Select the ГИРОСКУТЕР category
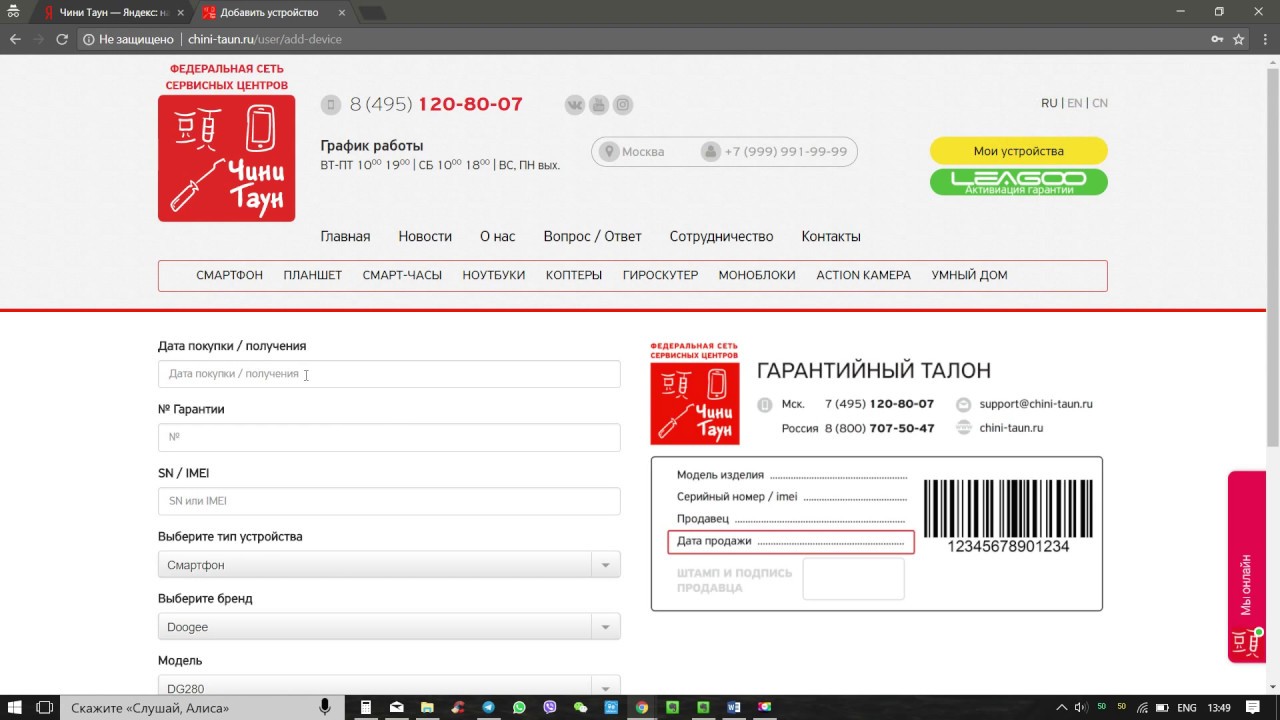 660,275
